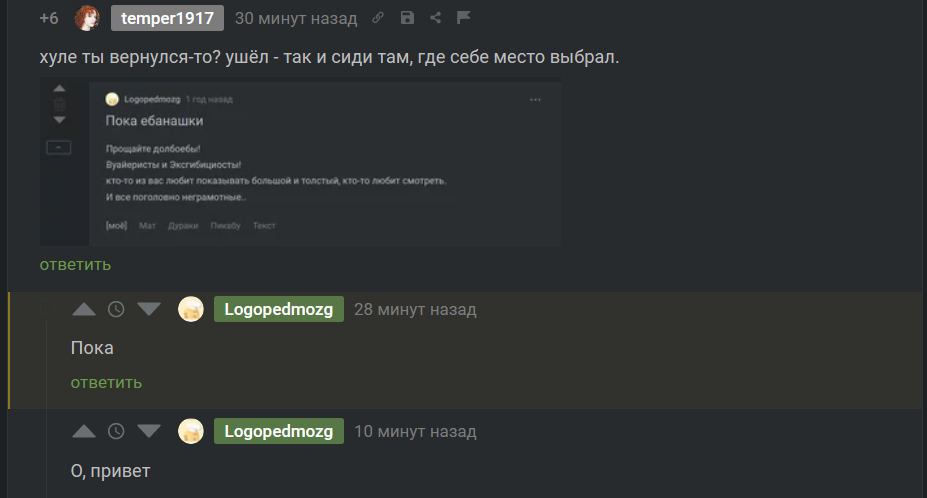Image resolution: width=927 pixels, height=498 pixels.
Task: Reply to the "Пока" comment via ответить
Action: 106,383
